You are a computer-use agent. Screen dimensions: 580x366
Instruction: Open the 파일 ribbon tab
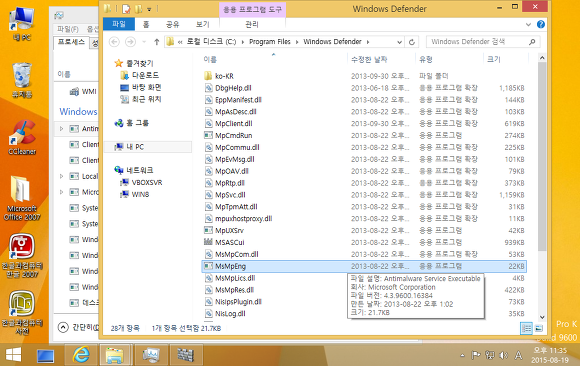coord(119,24)
